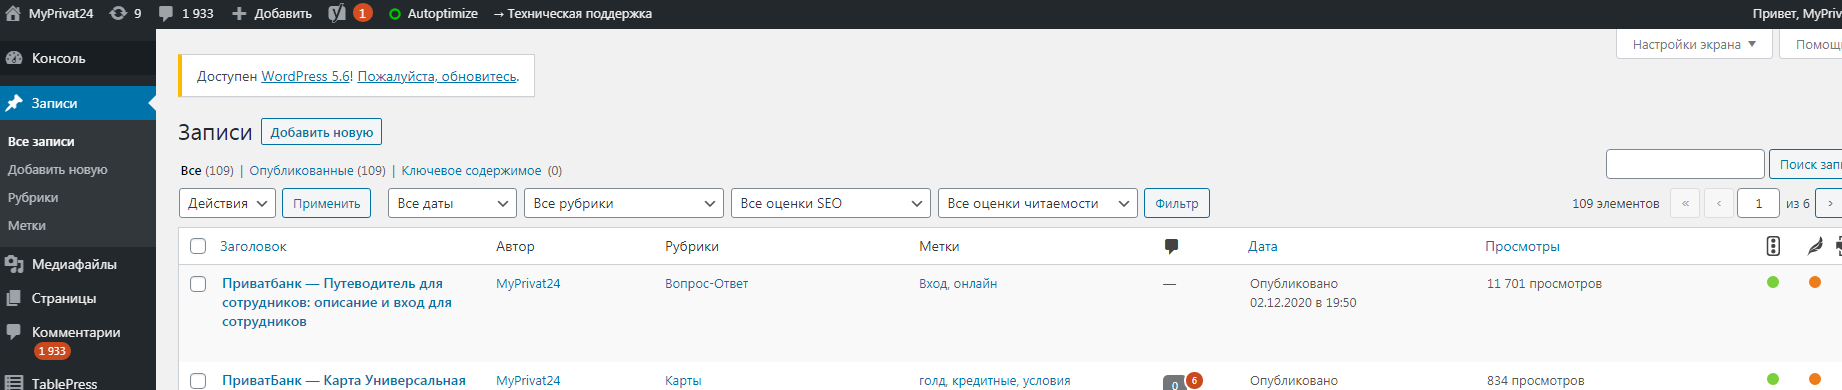The width and height of the screenshot is (1842, 390).
Task: Open the Все оценки SEO dropdown
Action: pyautogui.click(x=831, y=203)
